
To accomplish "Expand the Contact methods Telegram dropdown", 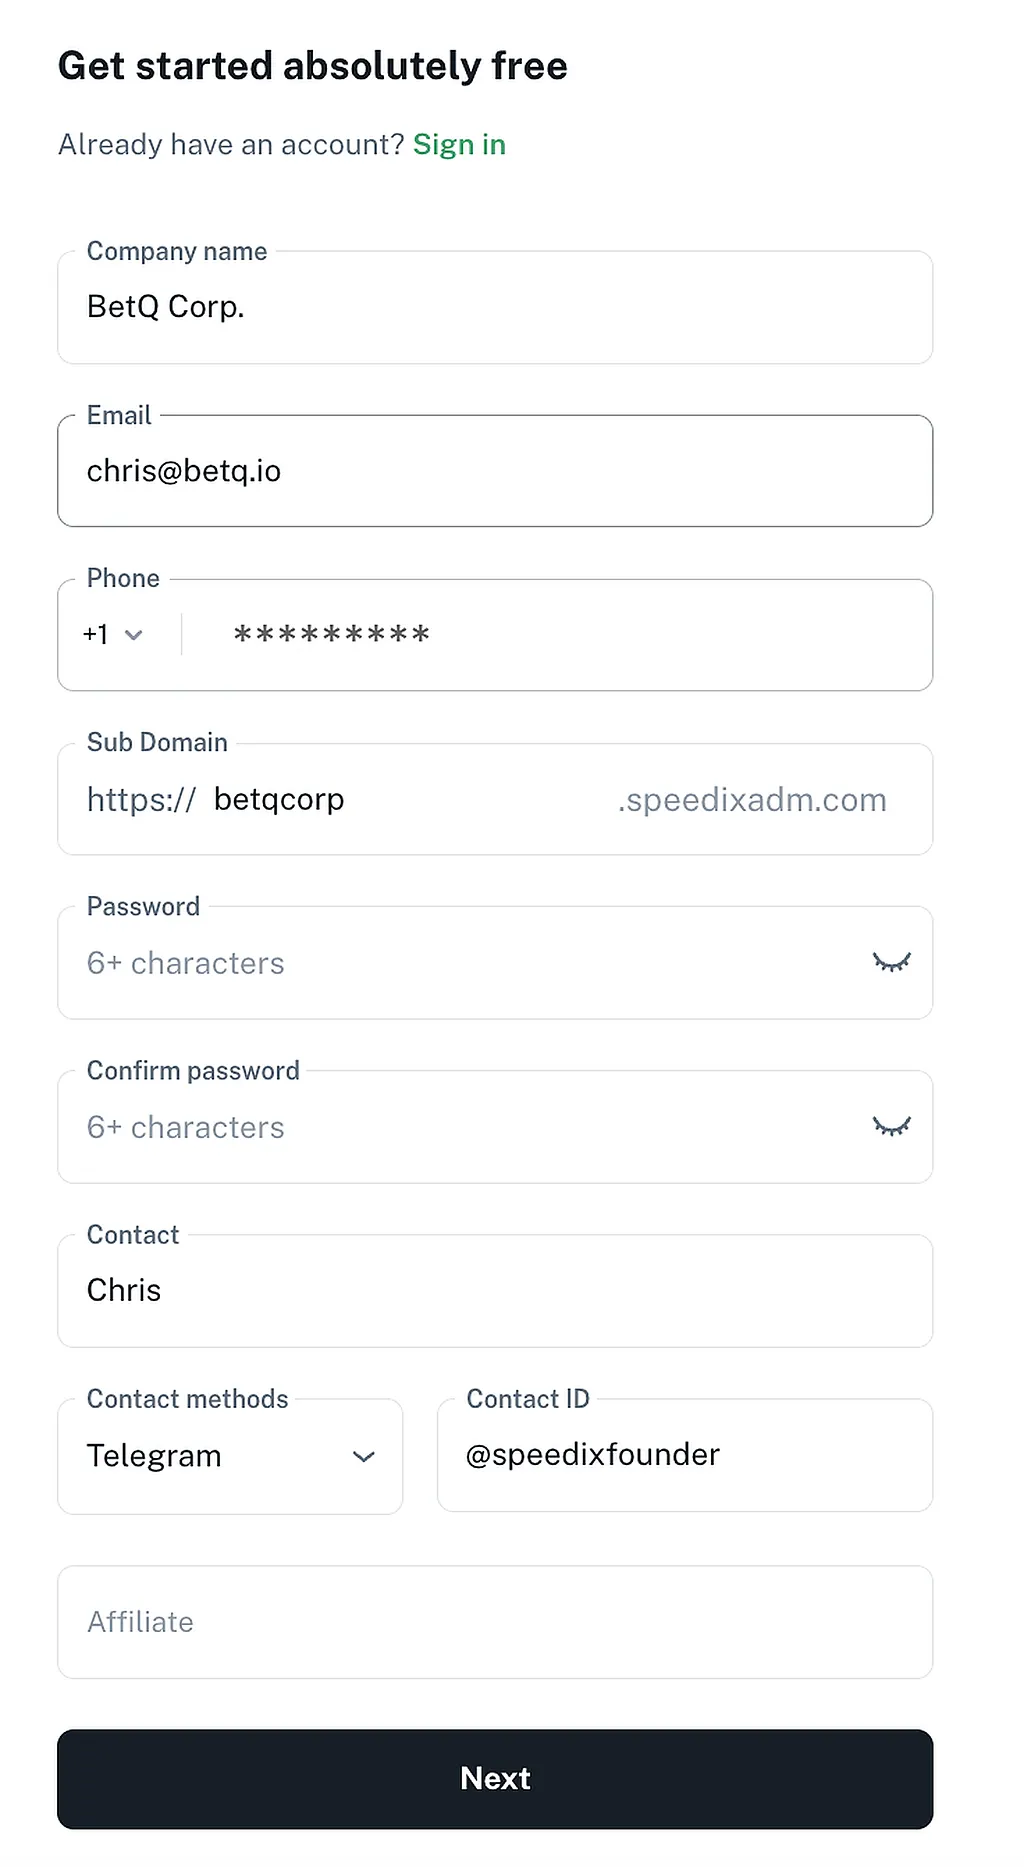I will (x=230, y=1456).
